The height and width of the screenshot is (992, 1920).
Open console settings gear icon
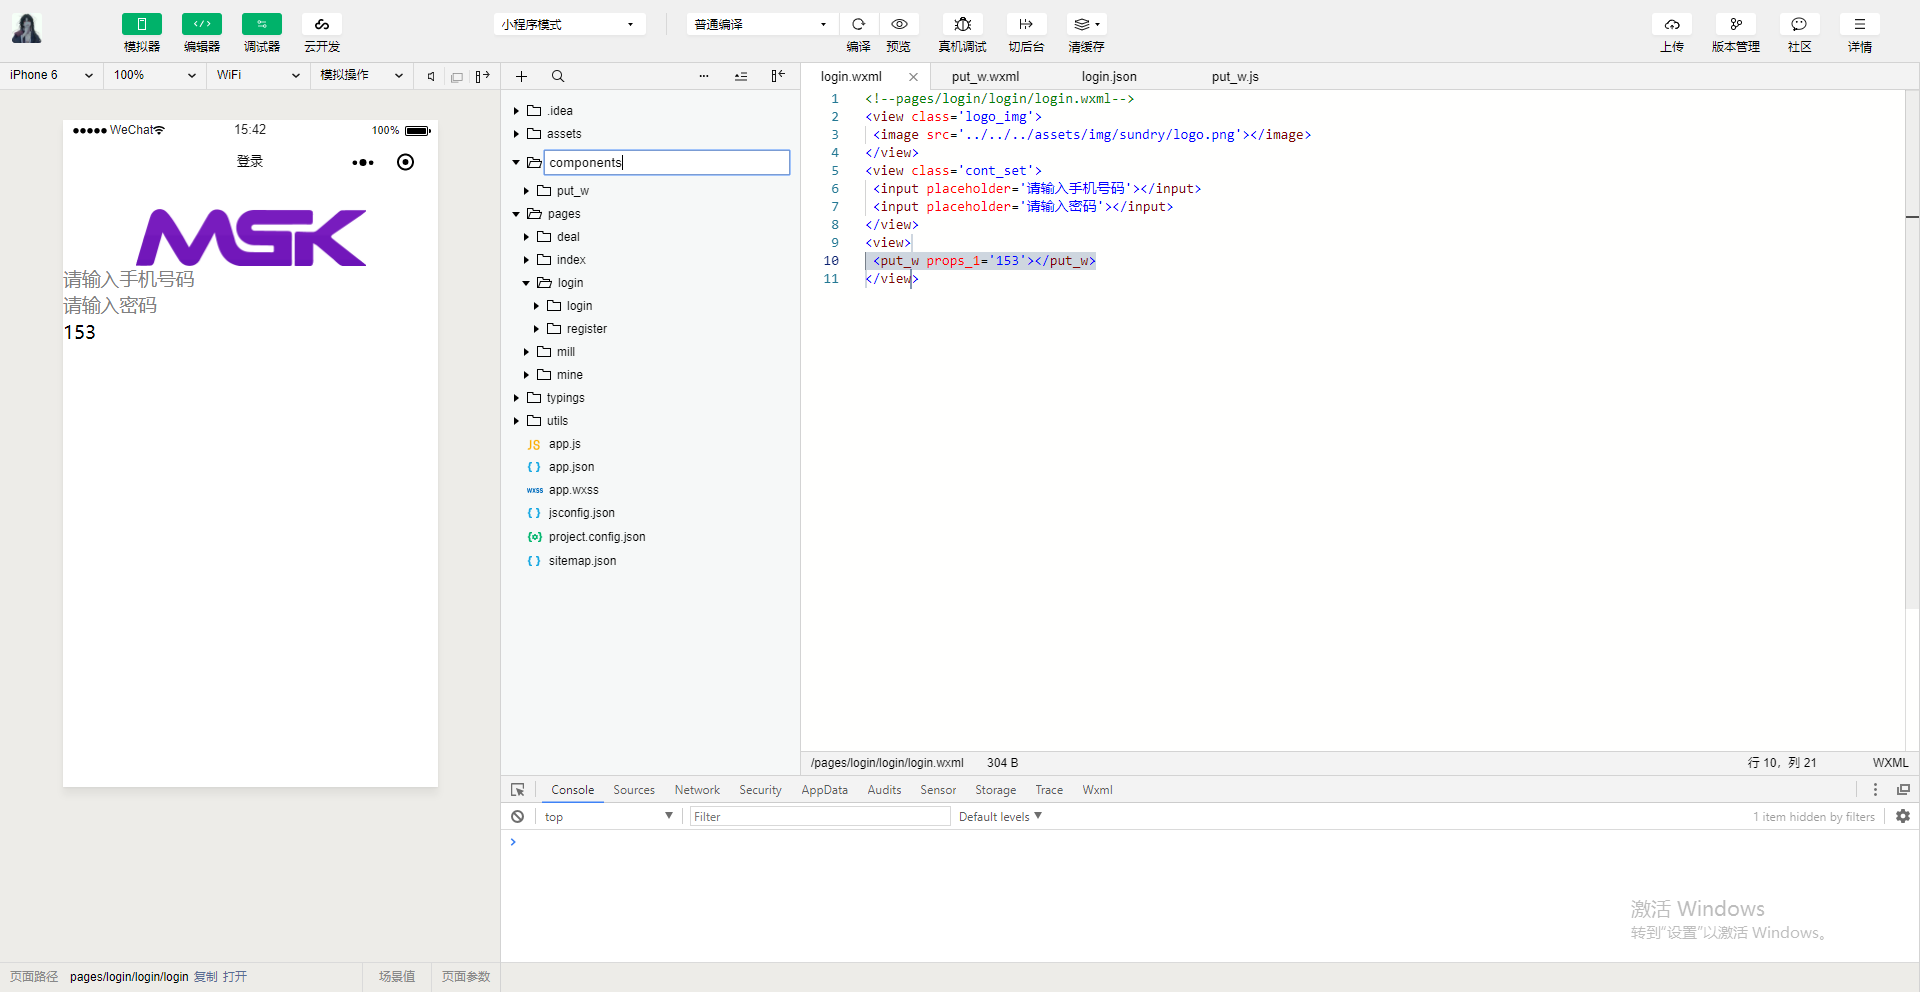click(x=1902, y=817)
